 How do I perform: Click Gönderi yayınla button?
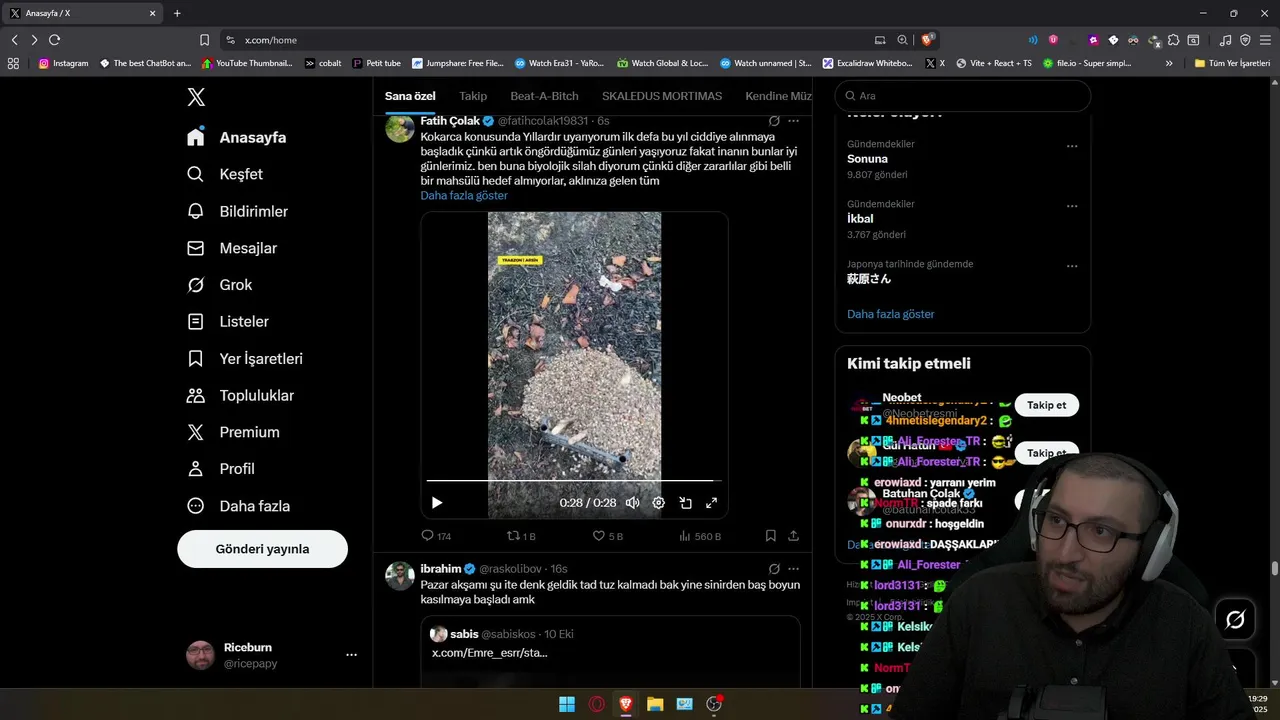coord(262,549)
